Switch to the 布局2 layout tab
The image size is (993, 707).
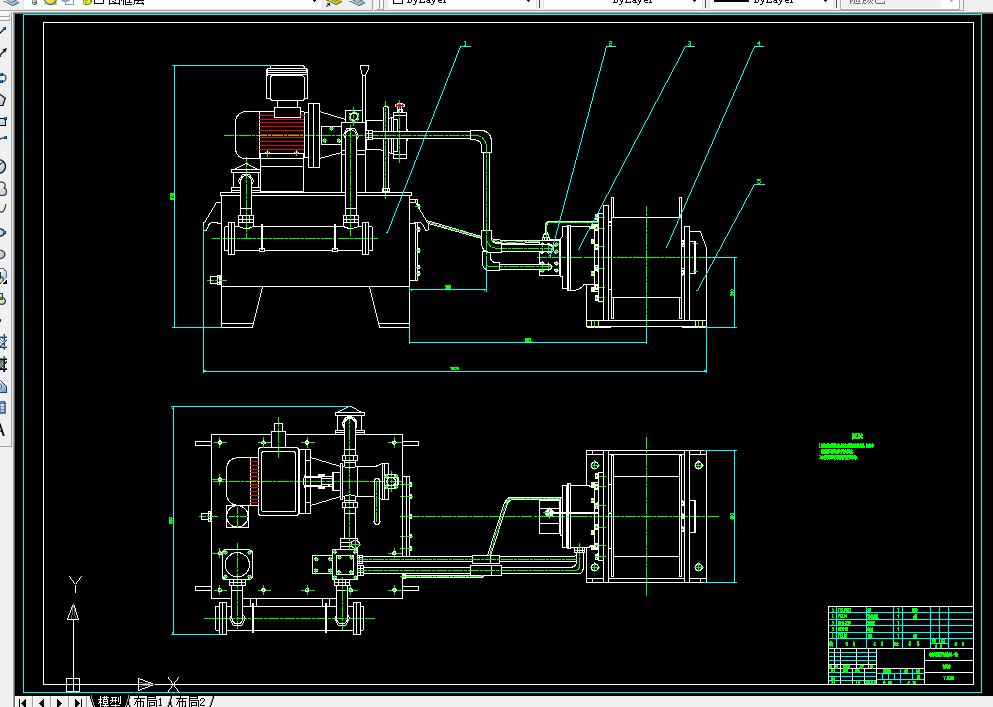(190, 701)
